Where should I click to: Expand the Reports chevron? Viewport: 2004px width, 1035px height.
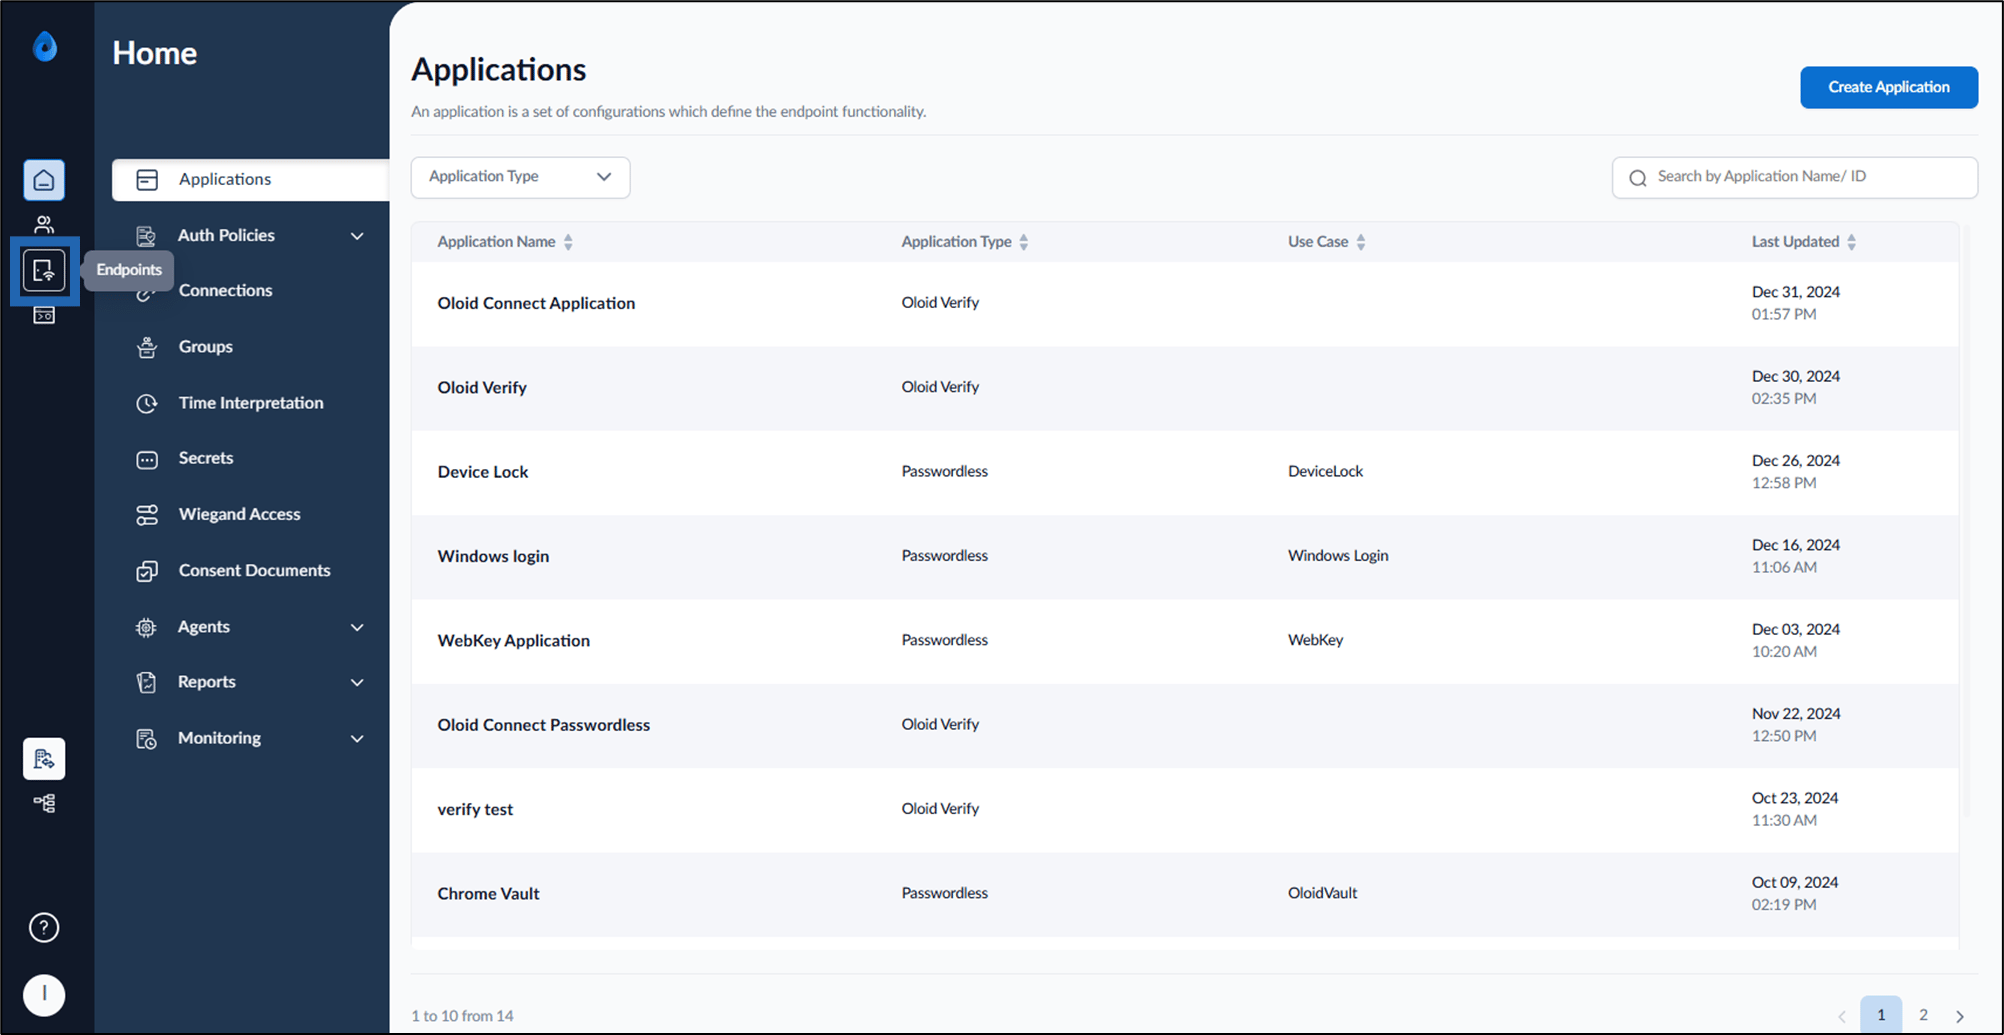point(357,682)
